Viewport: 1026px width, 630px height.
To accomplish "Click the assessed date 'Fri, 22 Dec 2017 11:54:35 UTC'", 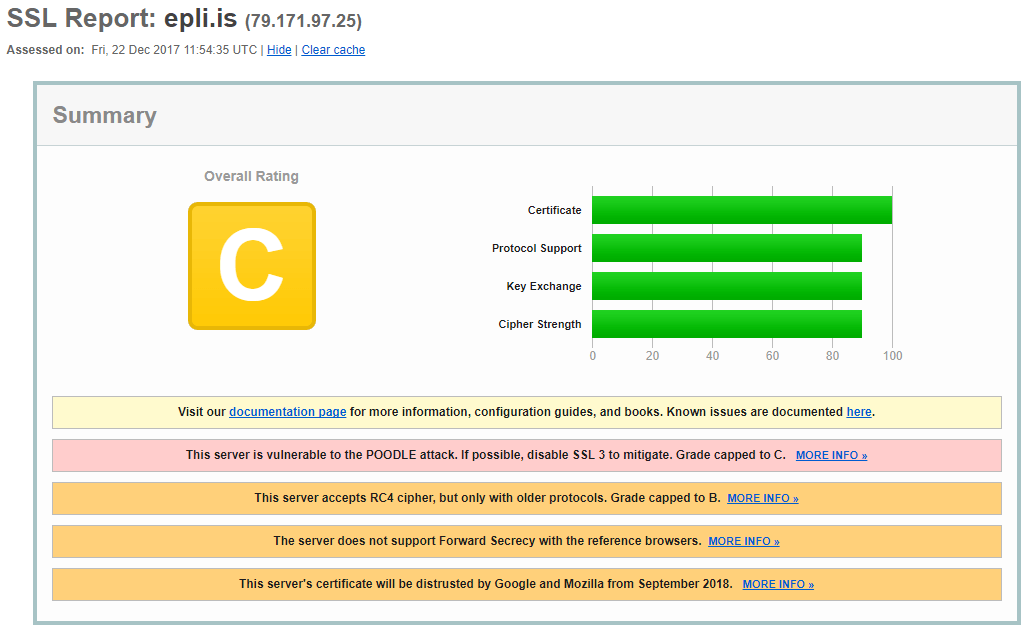I will coord(174,50).
